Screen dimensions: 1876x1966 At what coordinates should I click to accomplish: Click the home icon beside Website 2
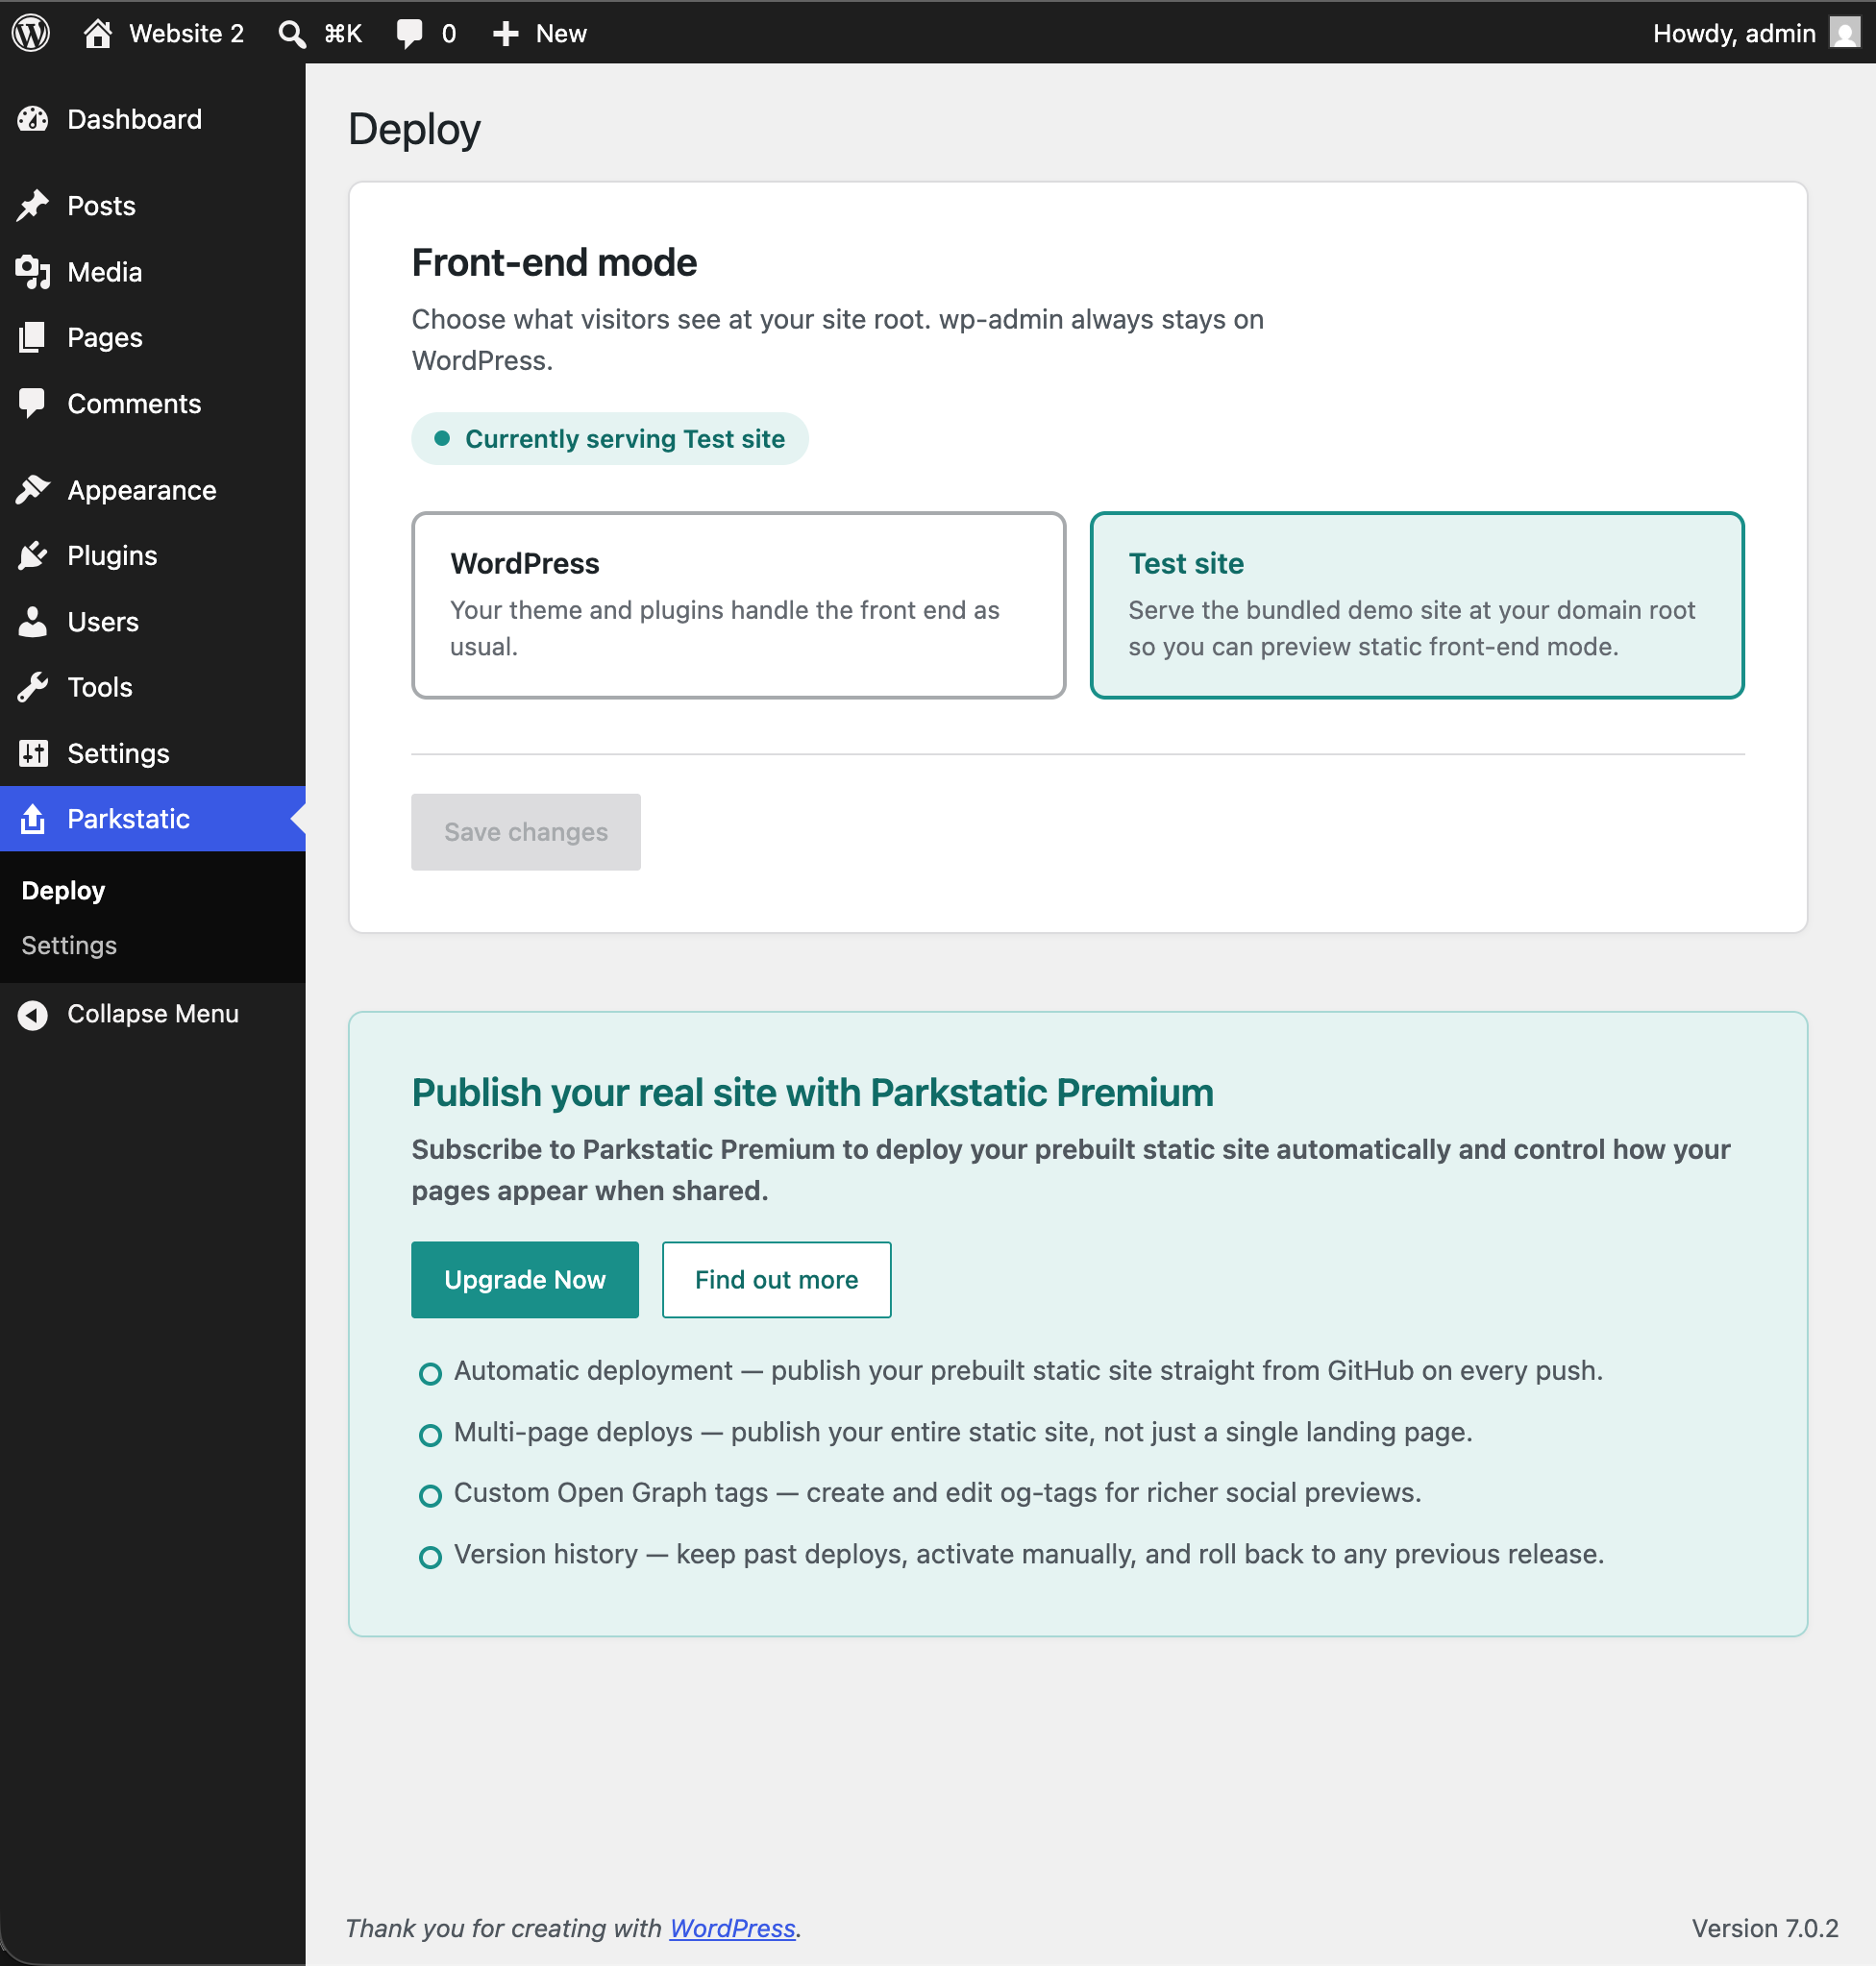pyautogui.click(x=97, y=33)
